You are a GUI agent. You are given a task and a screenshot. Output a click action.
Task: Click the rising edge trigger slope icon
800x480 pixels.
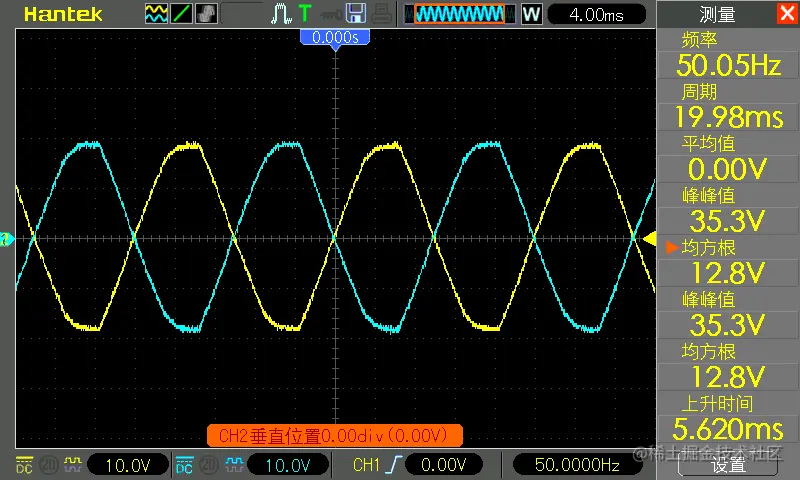[394, 465]
